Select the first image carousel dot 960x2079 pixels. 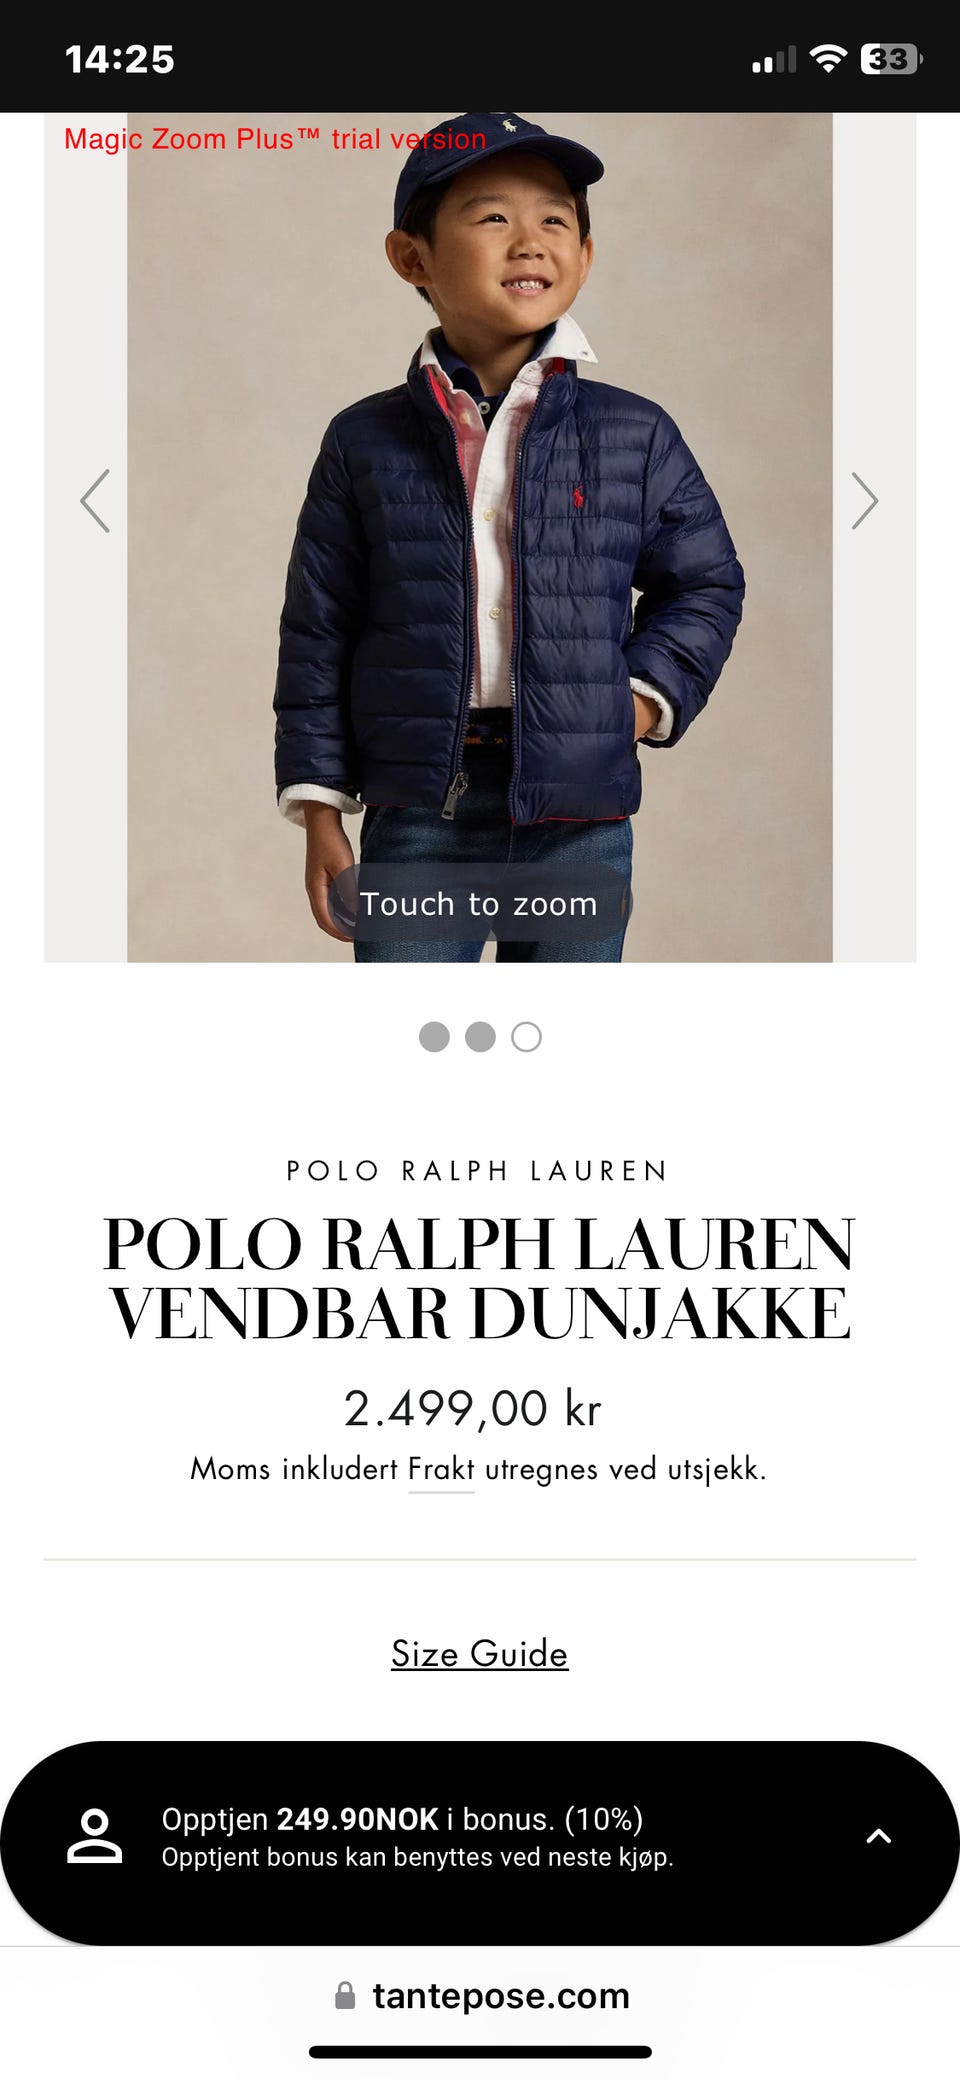[x=434, y=1037]
